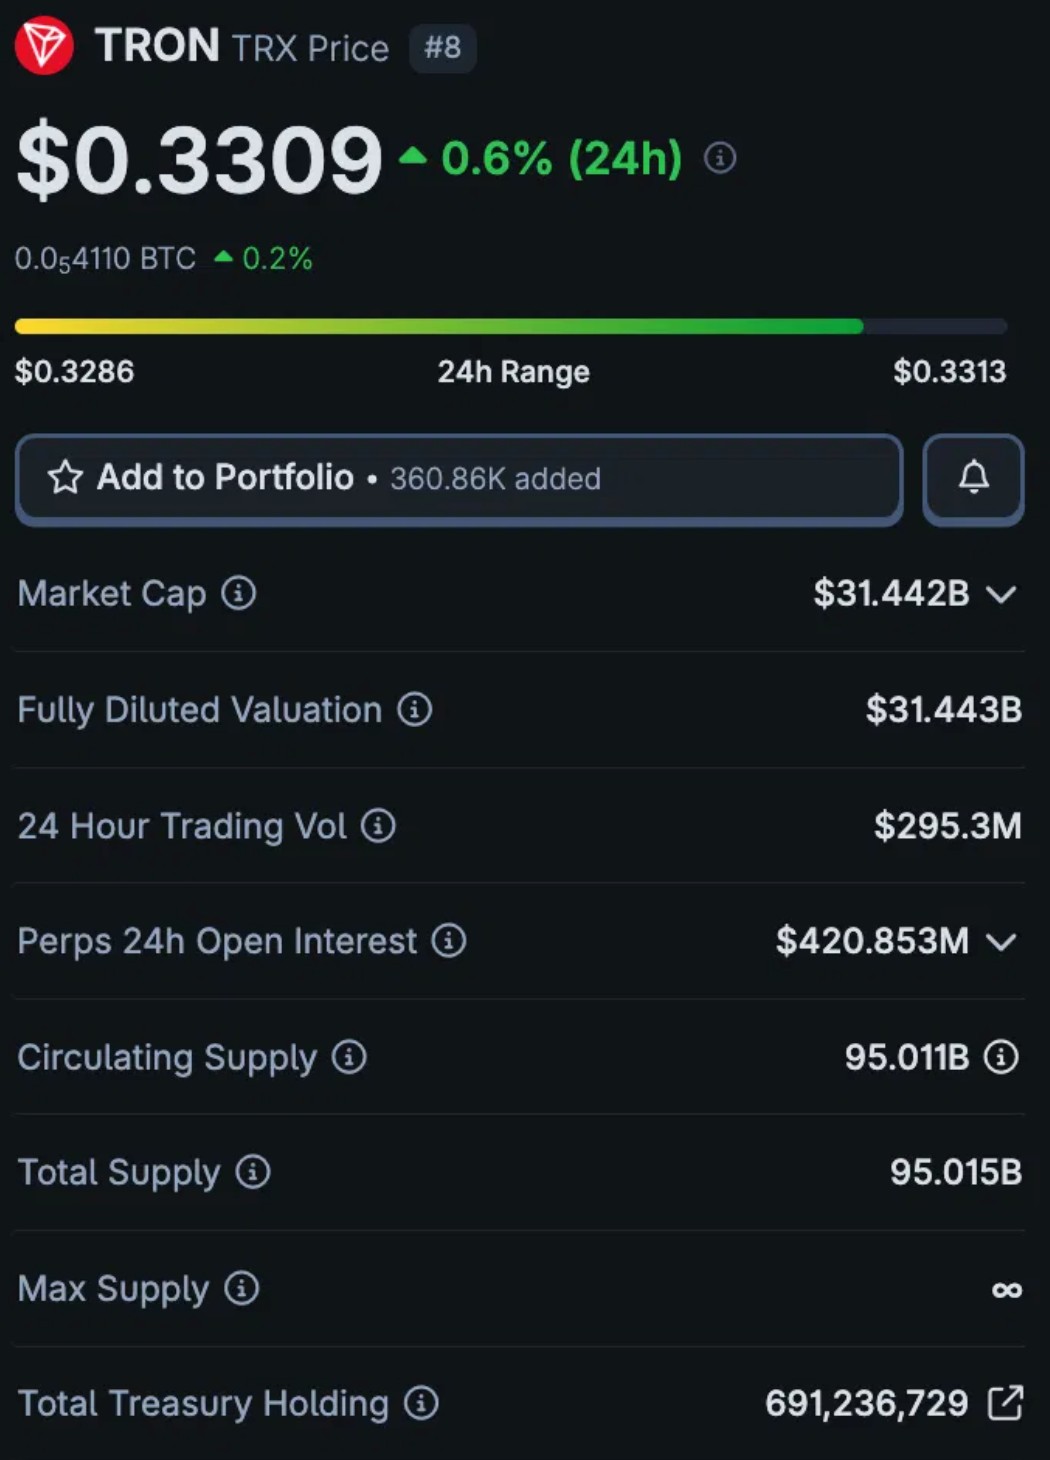
Task: Click the TRON logo icon
Action: click(43, 46)
